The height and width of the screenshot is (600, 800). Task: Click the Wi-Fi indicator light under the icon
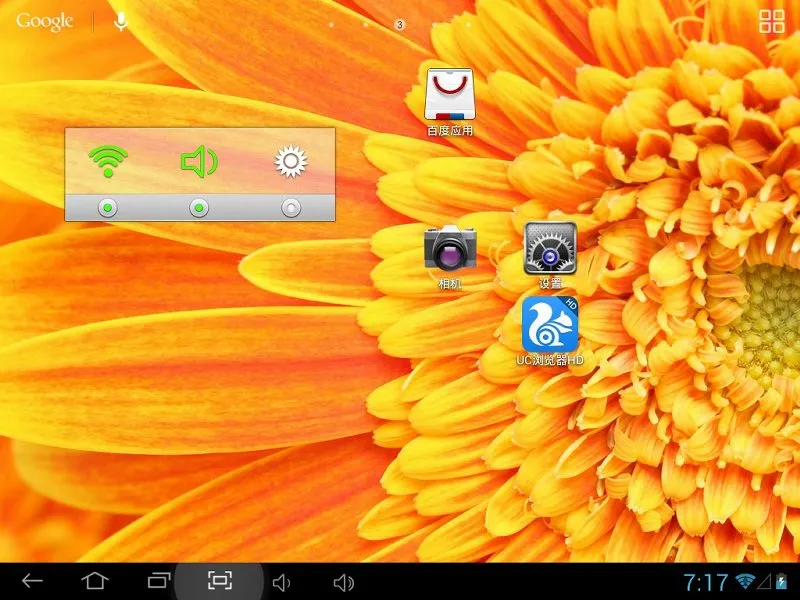tap(107, 208)
